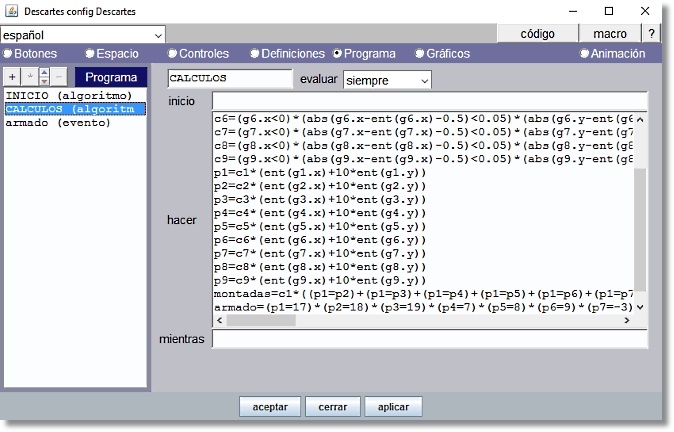Click the asterisk duplicate button
Image resolution: width=674 pixels, height=432 pixels.
[28, 77]
